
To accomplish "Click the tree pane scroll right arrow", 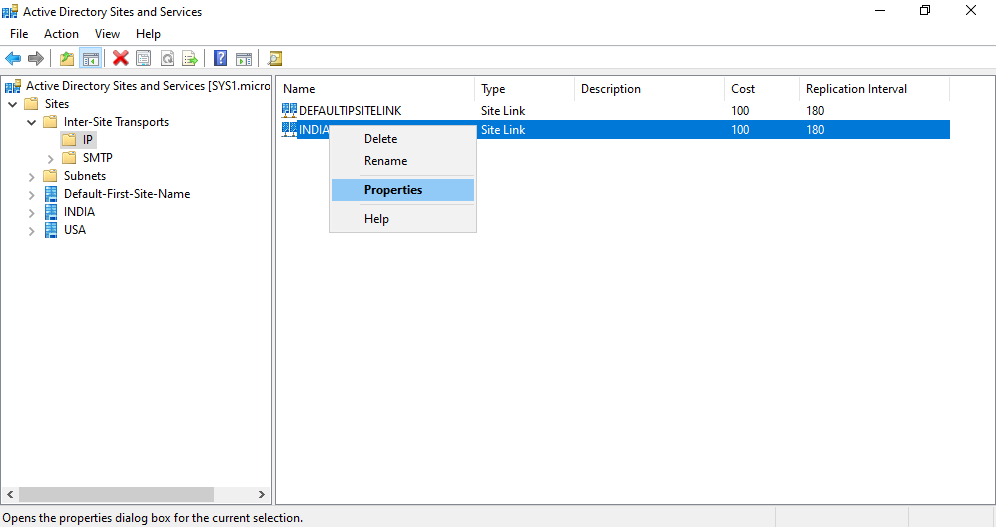I will coord(262,494).
